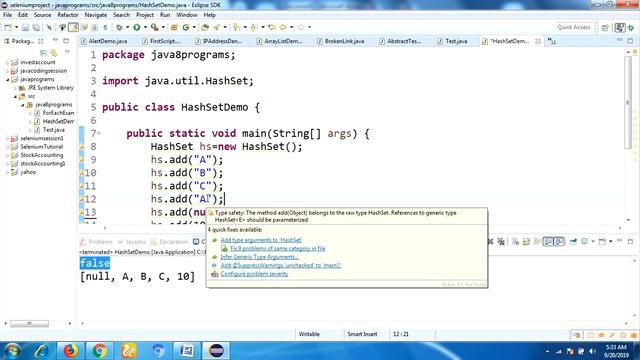The image size is (640, 360).
Task: Click the External Tools run icon
Action: coord(154,27)
